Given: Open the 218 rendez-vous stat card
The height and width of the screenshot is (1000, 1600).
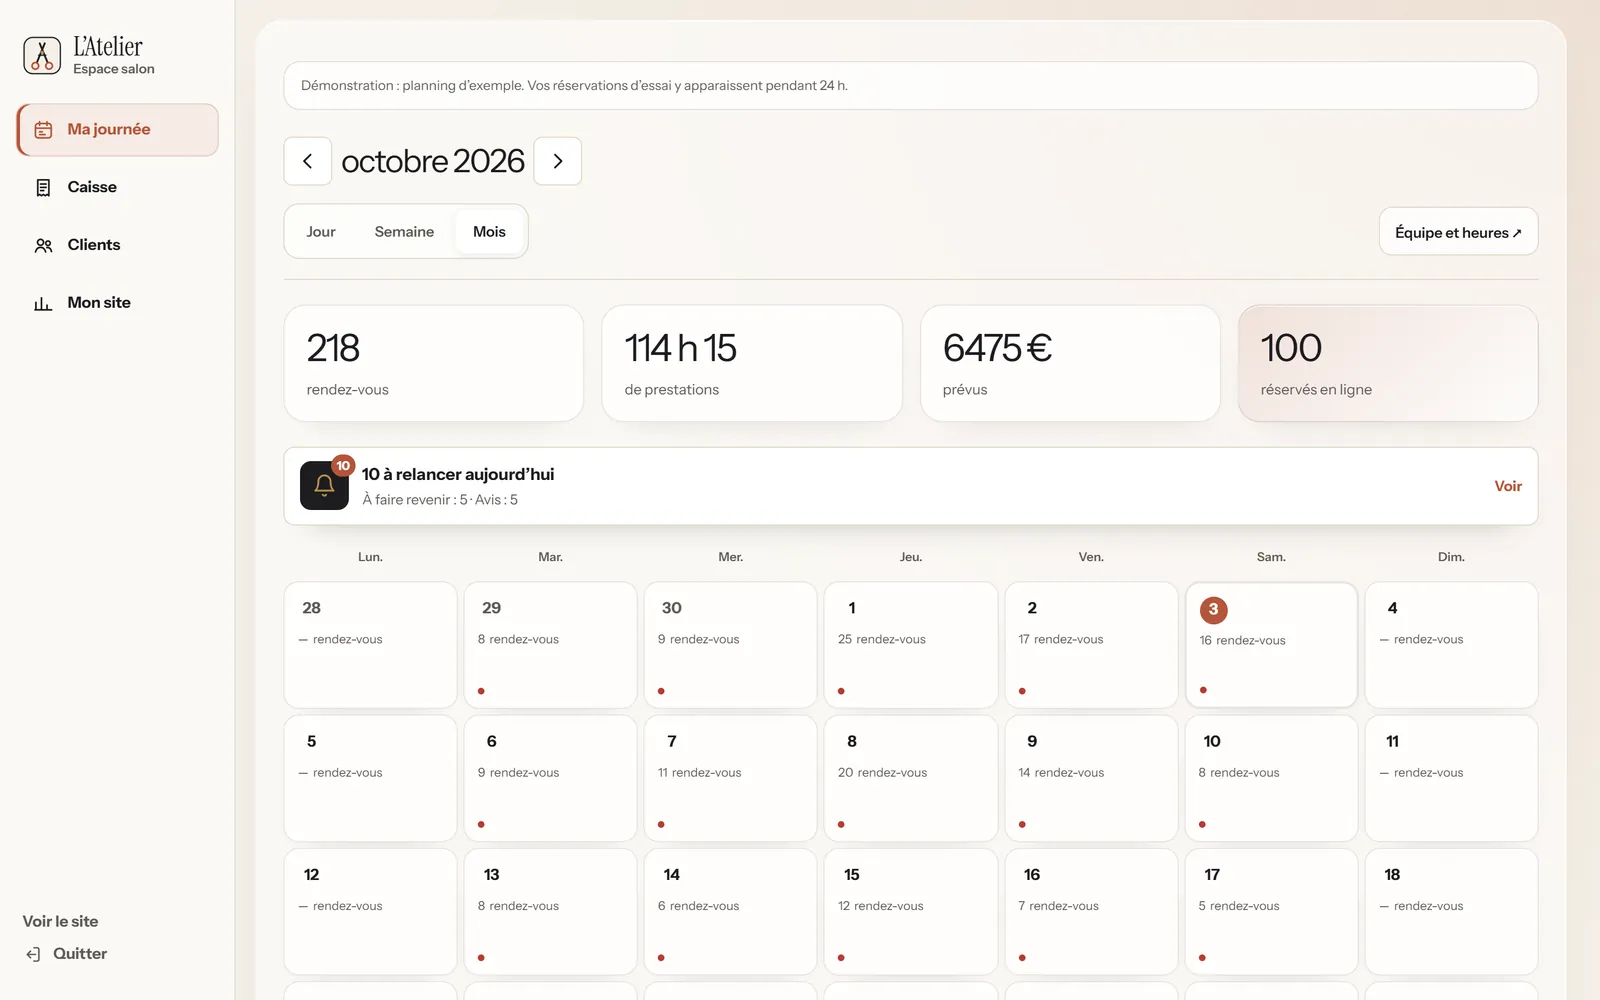Looking at the screenshot, I should pos(434,363).
